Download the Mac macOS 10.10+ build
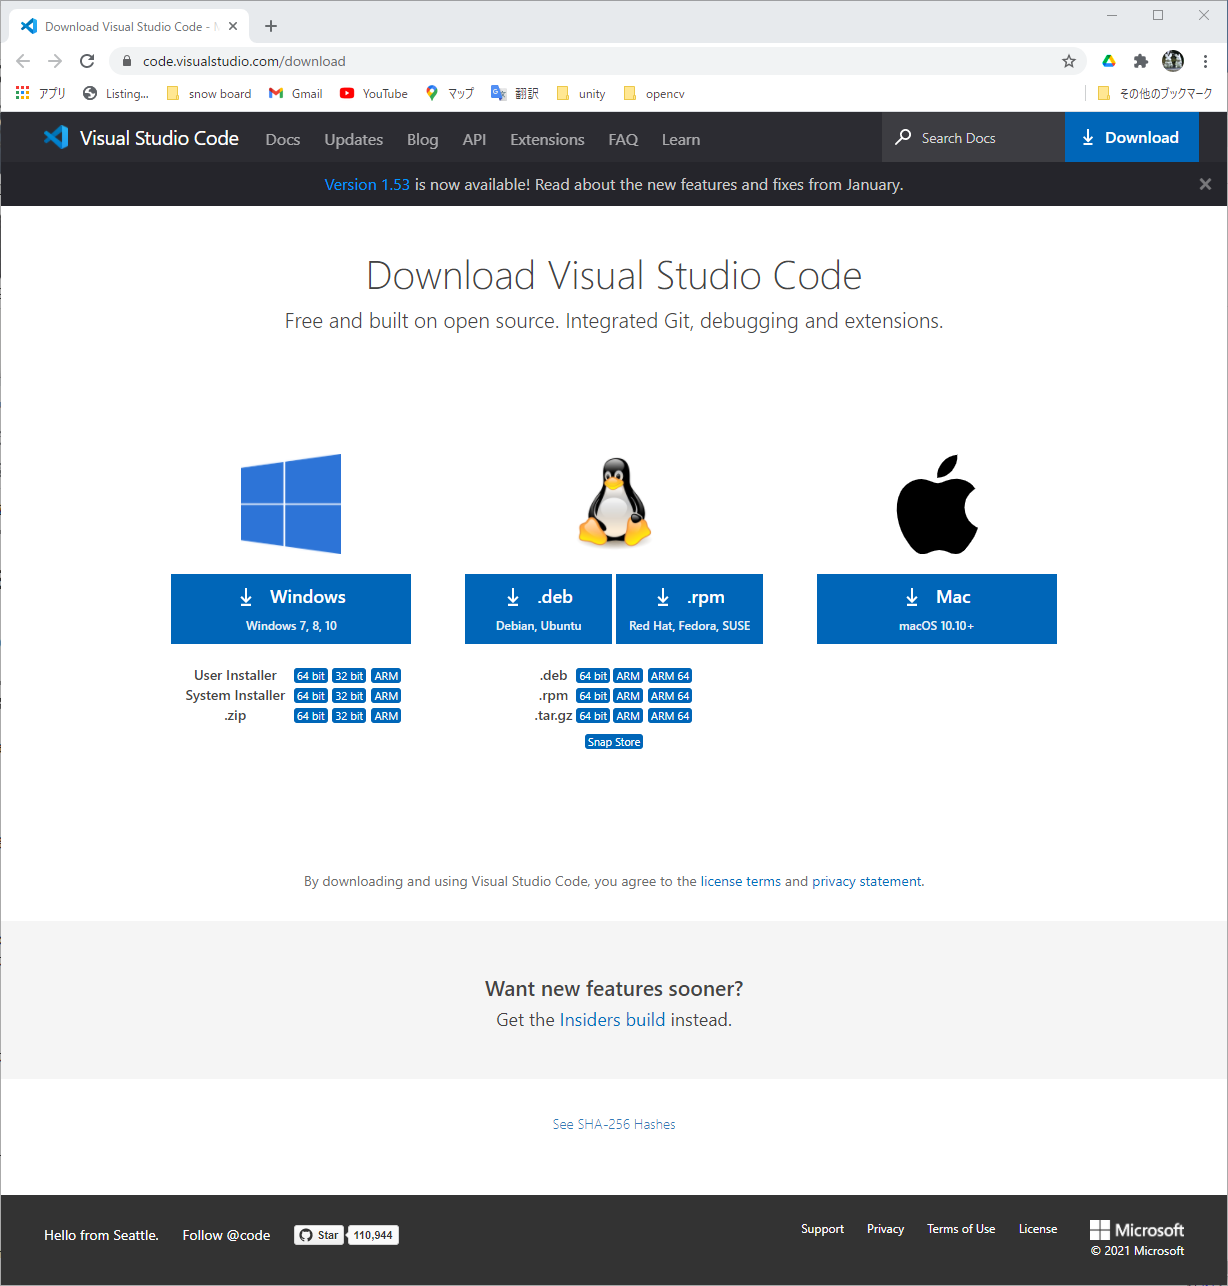Viewport: 1228px width, 1286px height. pyautogui.click(x=936, y=609)
